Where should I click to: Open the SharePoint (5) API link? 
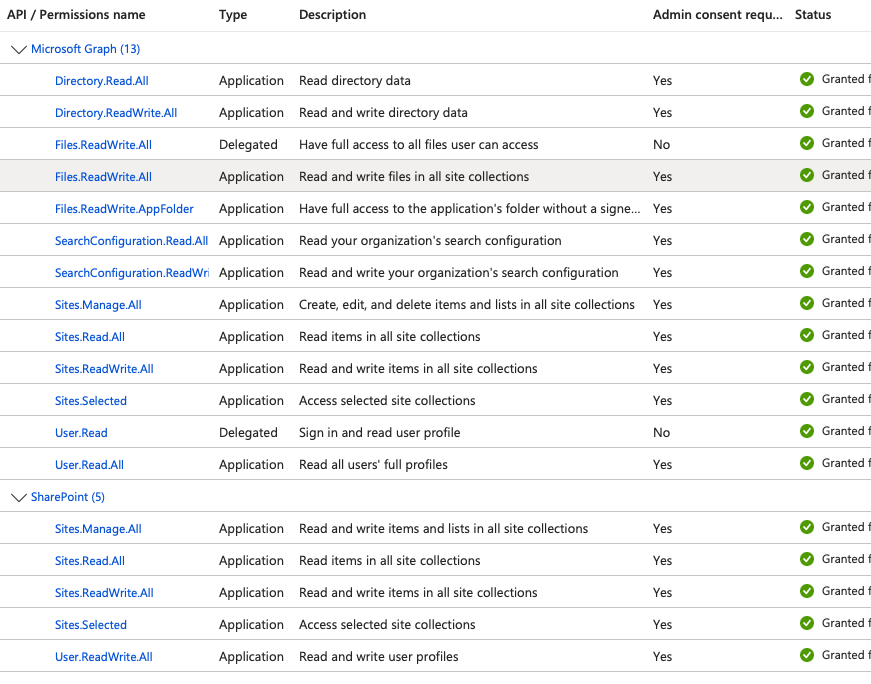[68, 497]
